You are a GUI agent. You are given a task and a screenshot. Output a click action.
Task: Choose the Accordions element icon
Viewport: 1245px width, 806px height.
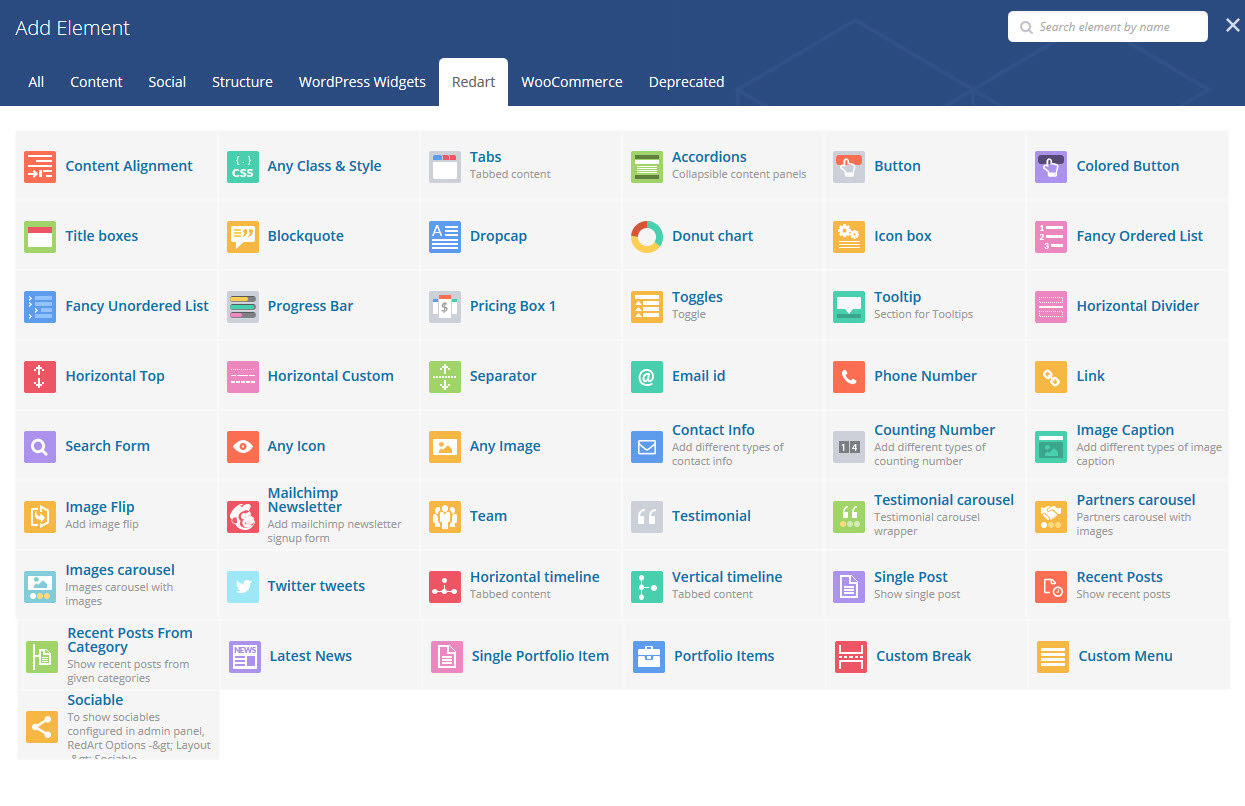[647, 167]
